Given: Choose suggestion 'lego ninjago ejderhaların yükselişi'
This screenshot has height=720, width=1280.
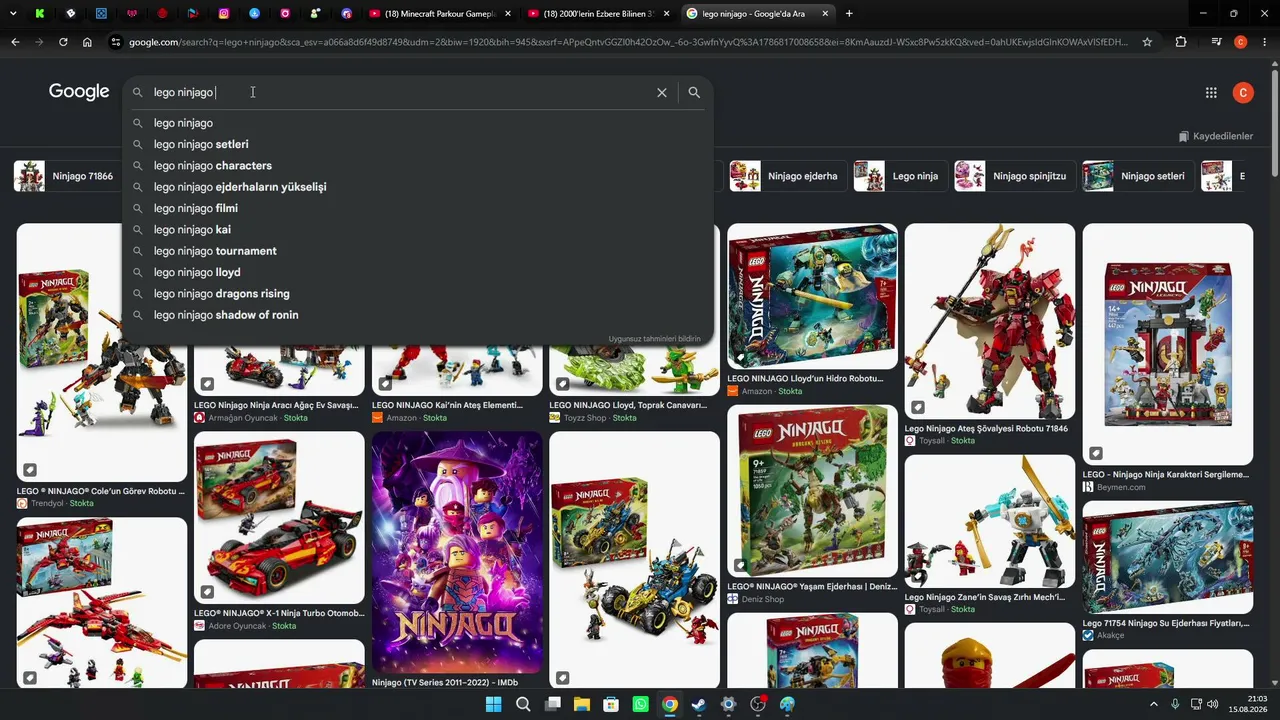Looking at the screenshot, I should click(x=418, y=187).
